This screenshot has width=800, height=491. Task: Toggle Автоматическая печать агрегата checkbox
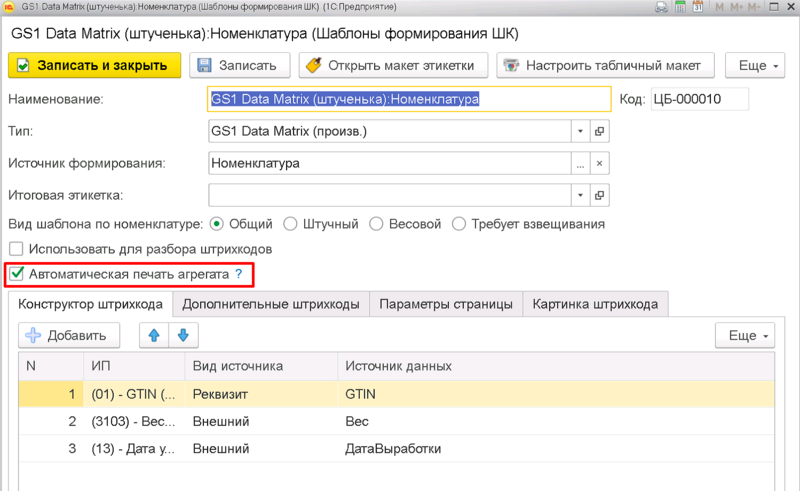point(16,274)
